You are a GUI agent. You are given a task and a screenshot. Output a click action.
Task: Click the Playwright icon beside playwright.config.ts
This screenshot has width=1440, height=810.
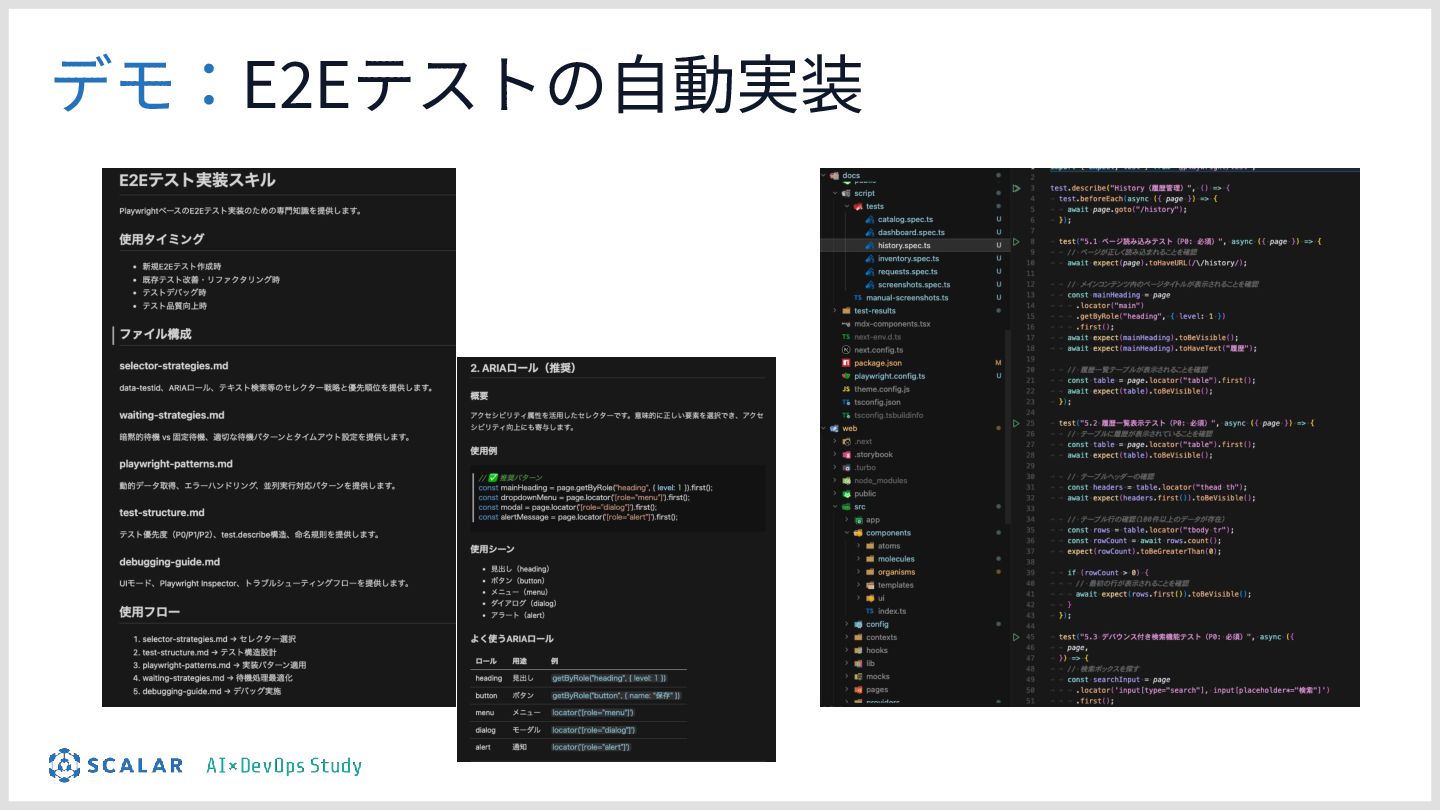tap(846, 376)
